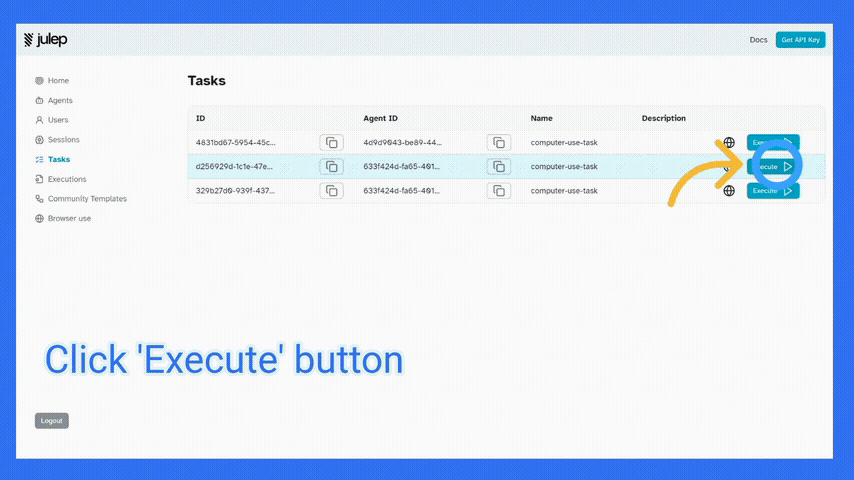Copy task ID 4831bd67-5954-45c

(x=331, y=143)
